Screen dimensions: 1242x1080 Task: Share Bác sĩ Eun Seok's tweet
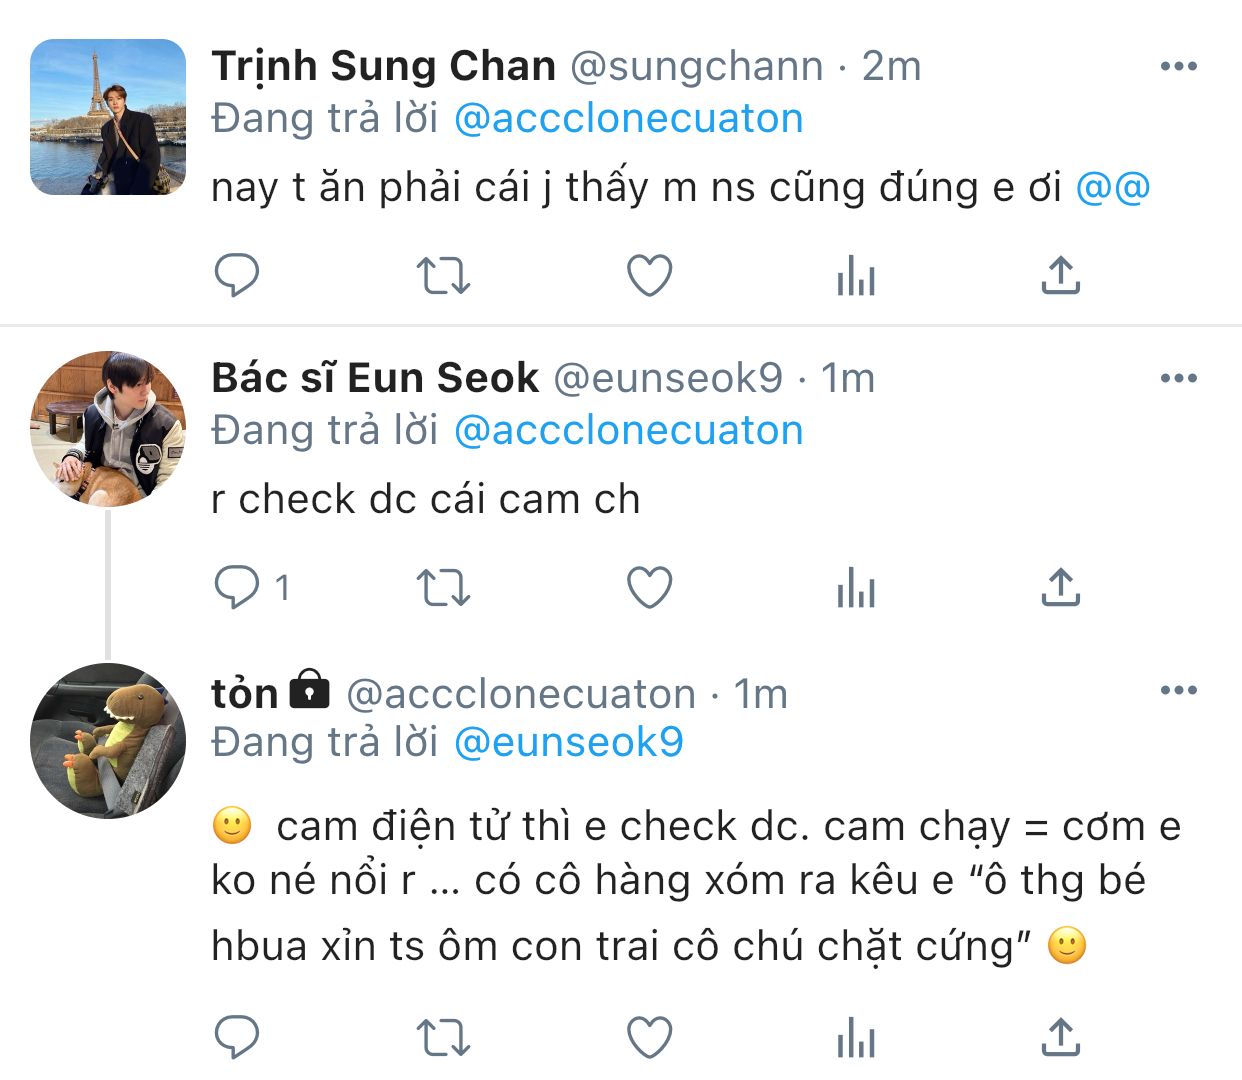pyautogui.click(x=1061, y=587)
